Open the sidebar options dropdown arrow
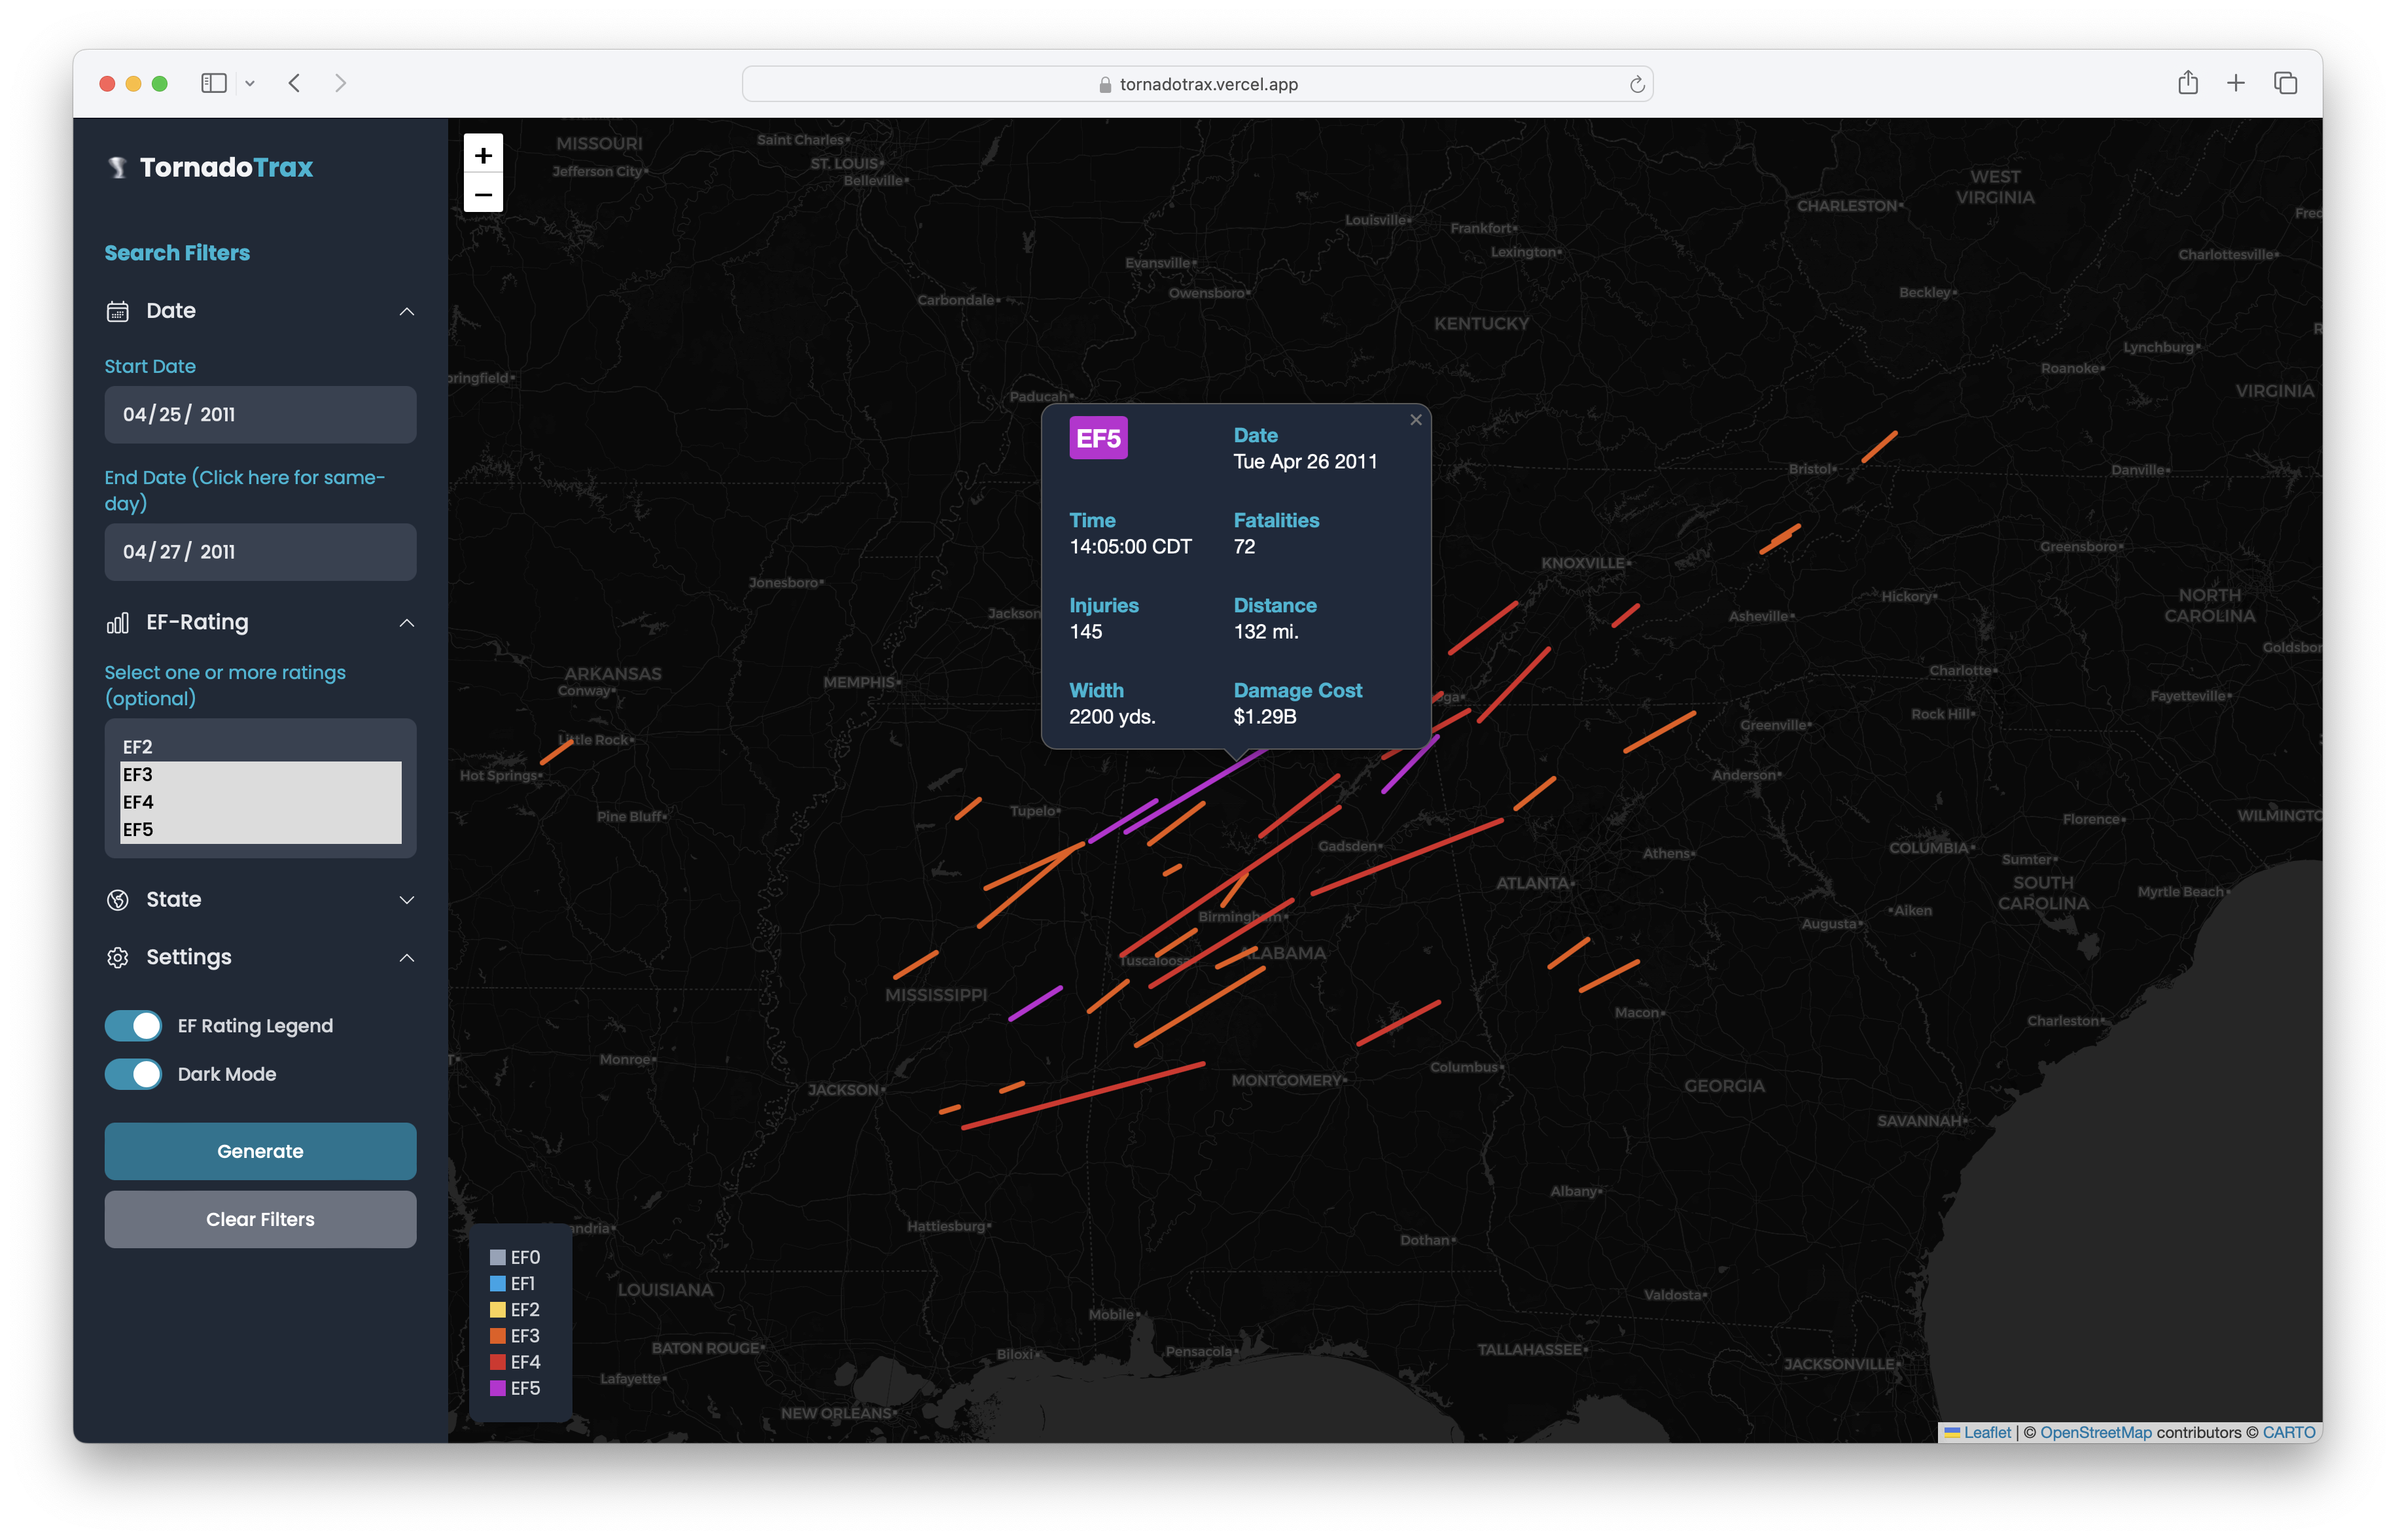This screenshot has height=1540, width=2396. (x=250, y=84)
